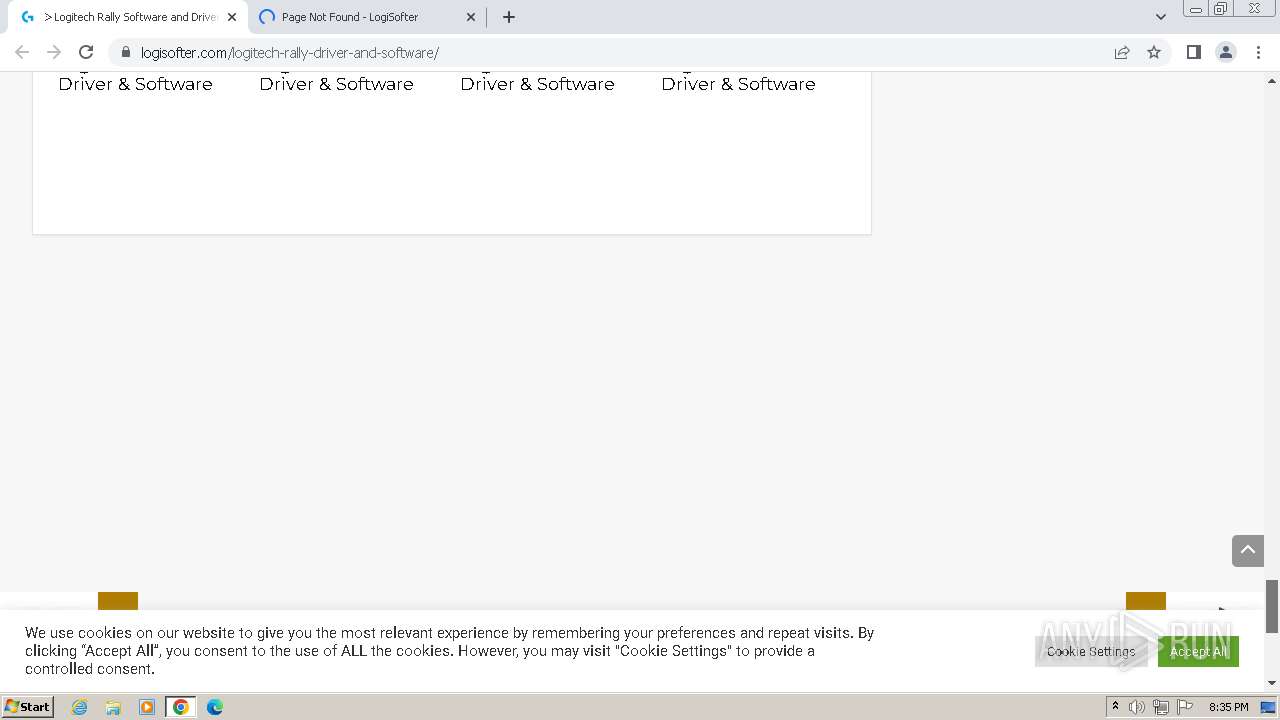Click the scrollbar up arrow

coord(1272,80)
